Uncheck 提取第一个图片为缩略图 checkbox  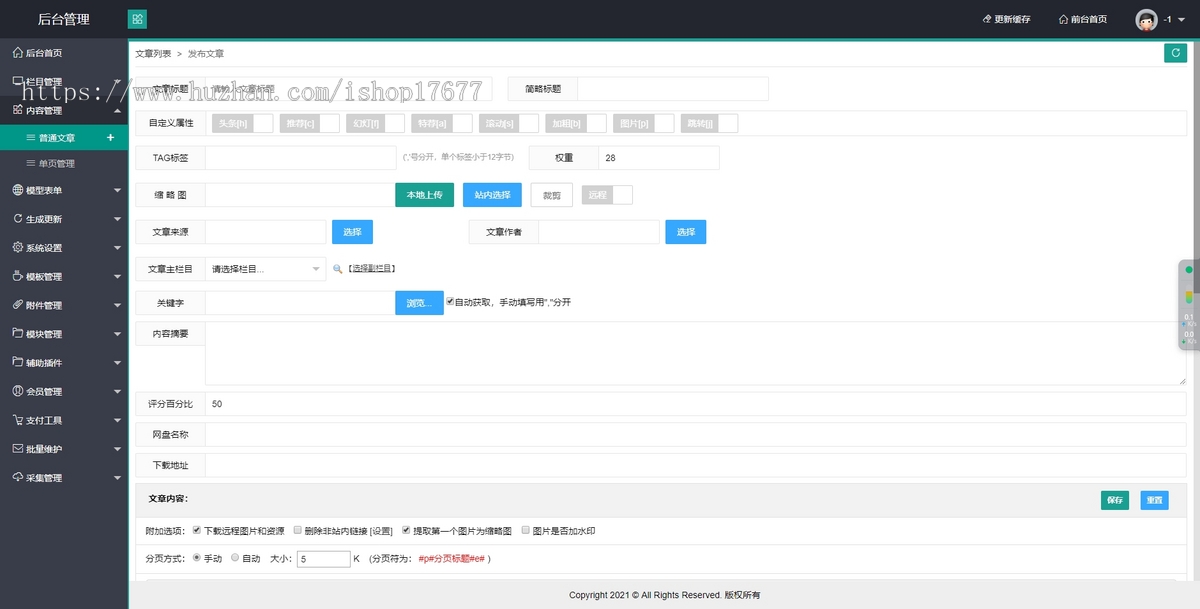(406, 530)
